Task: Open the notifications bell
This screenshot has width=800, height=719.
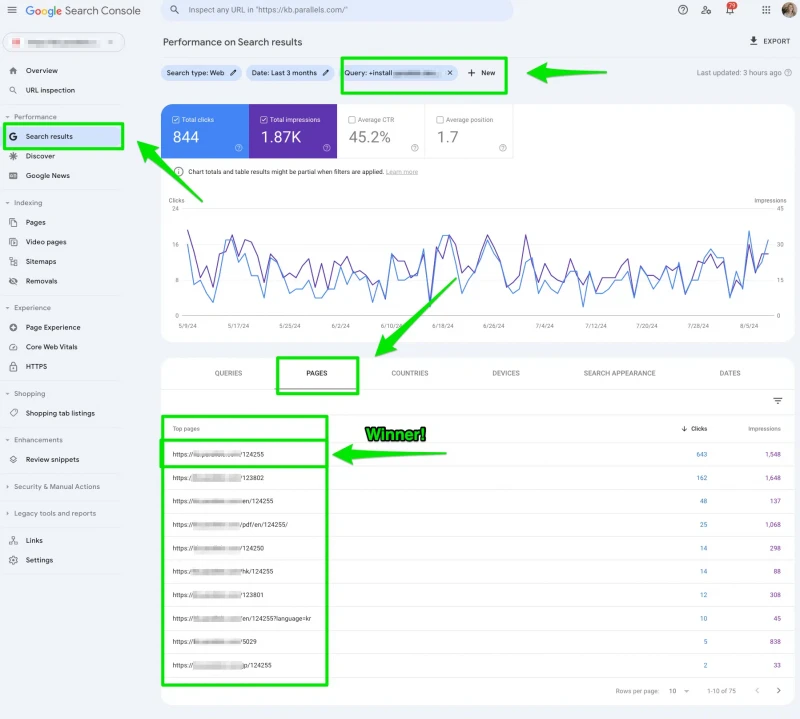Action: (730, 9)
